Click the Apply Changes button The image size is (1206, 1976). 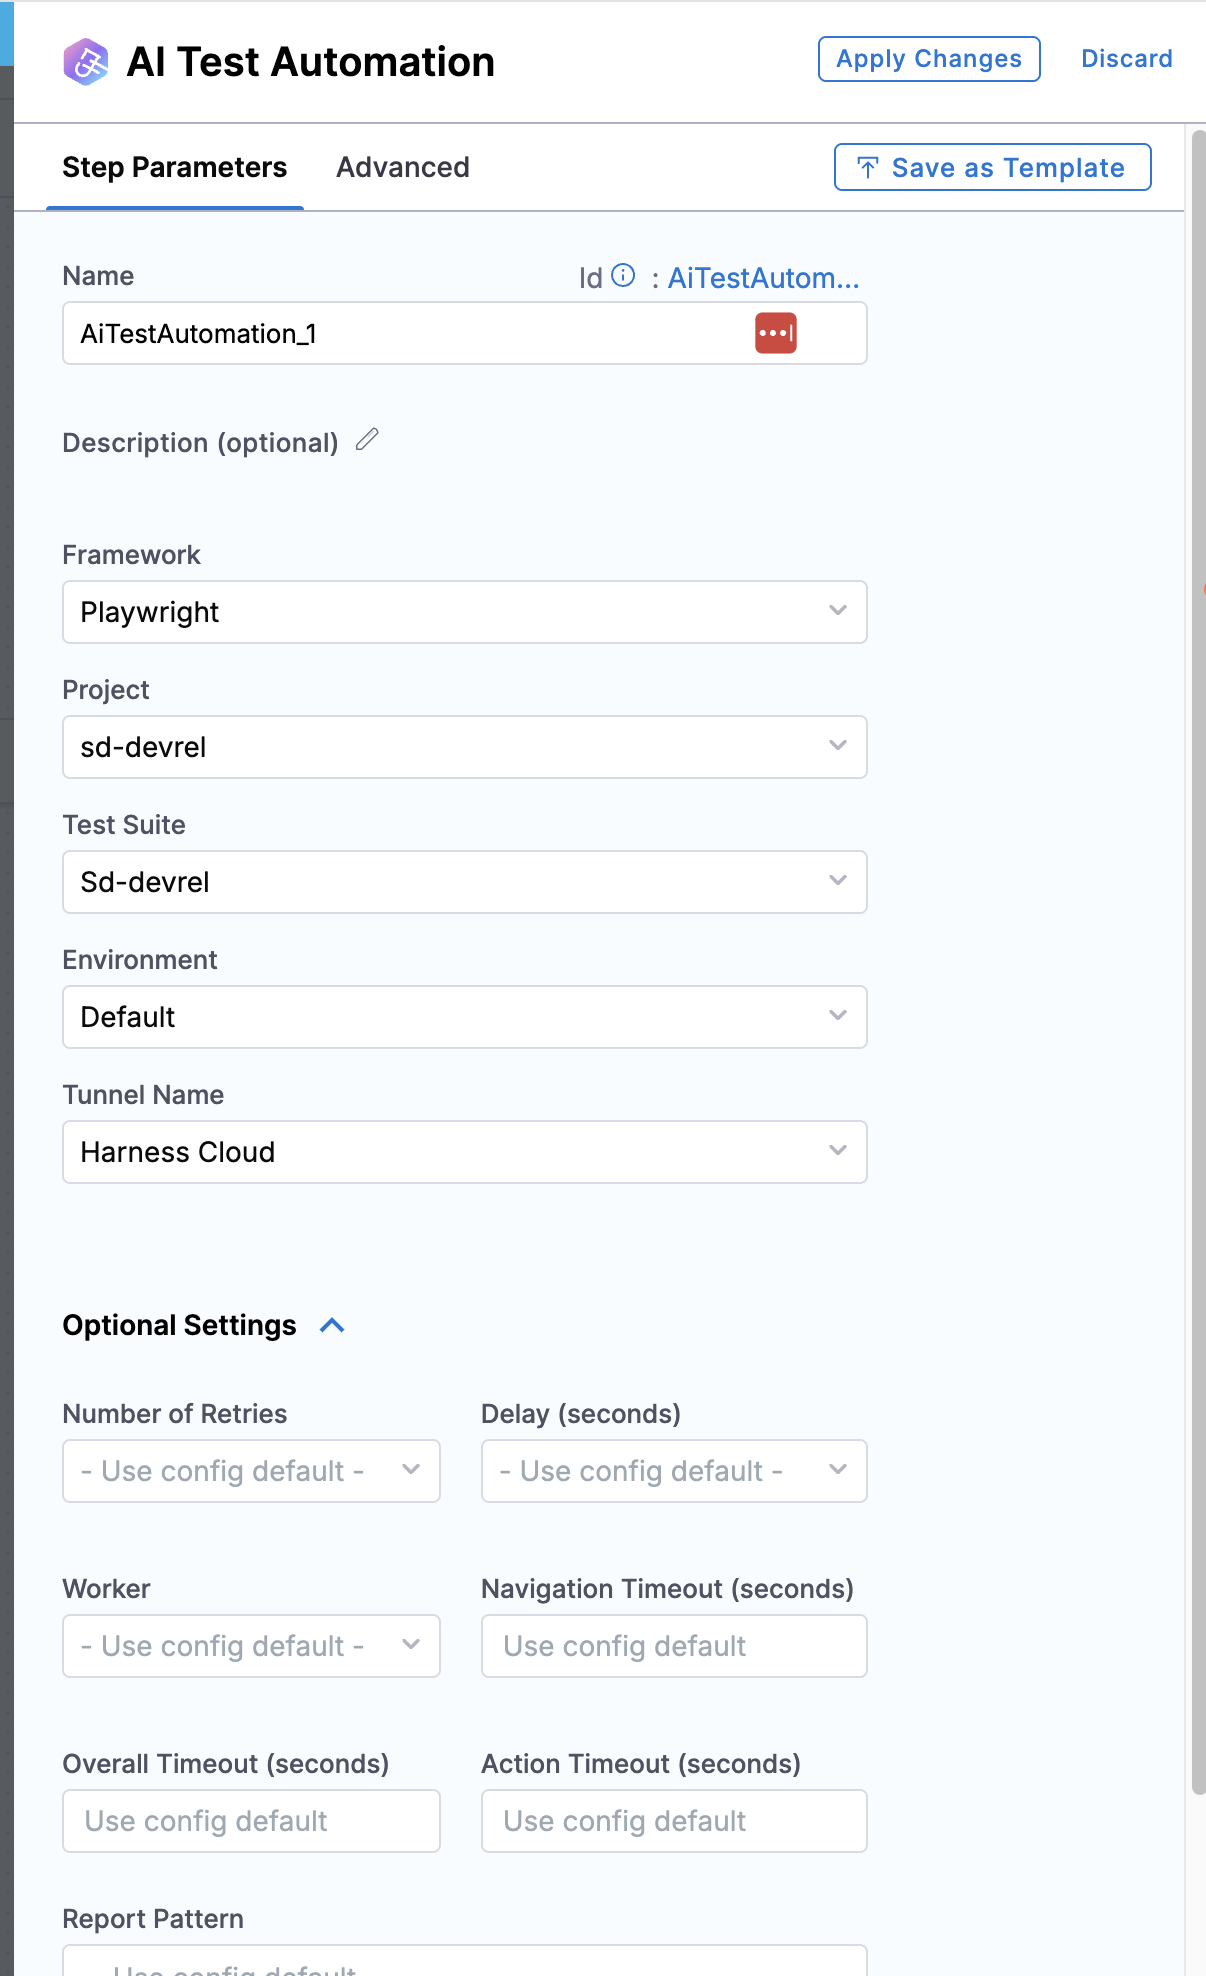[929, 59]
